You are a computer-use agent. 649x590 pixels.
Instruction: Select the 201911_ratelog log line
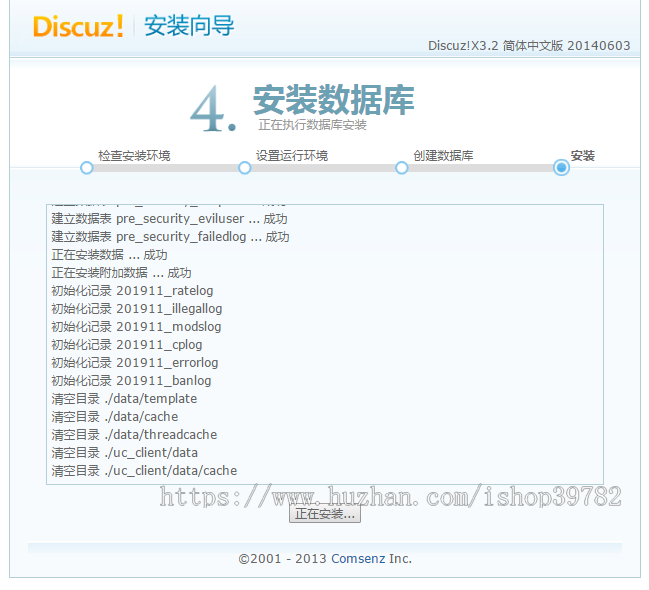pos(132,291)
